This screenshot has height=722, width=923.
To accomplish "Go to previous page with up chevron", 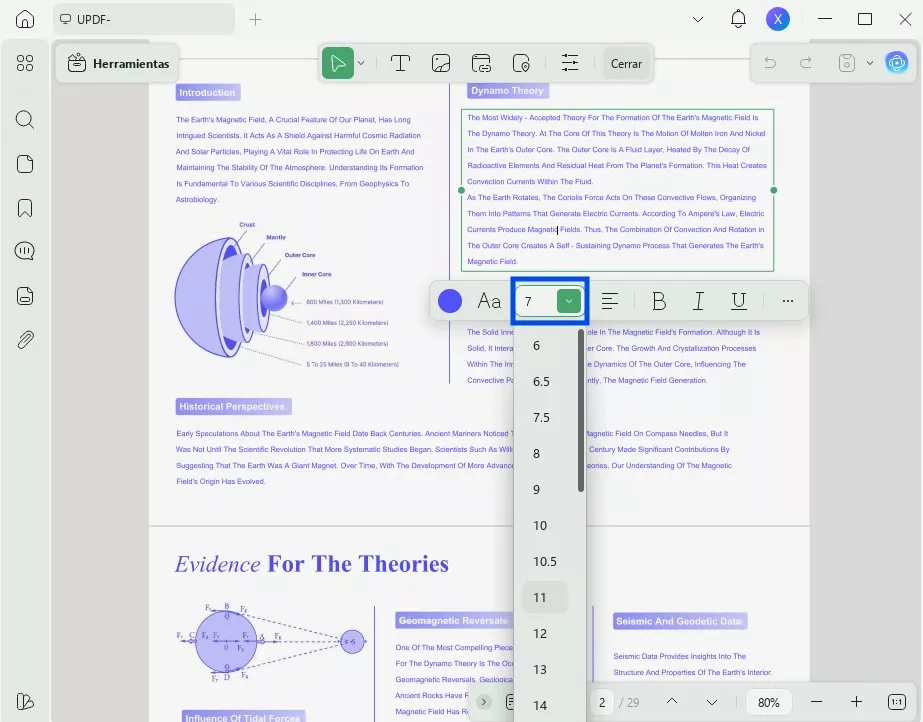I will (672, 701).
